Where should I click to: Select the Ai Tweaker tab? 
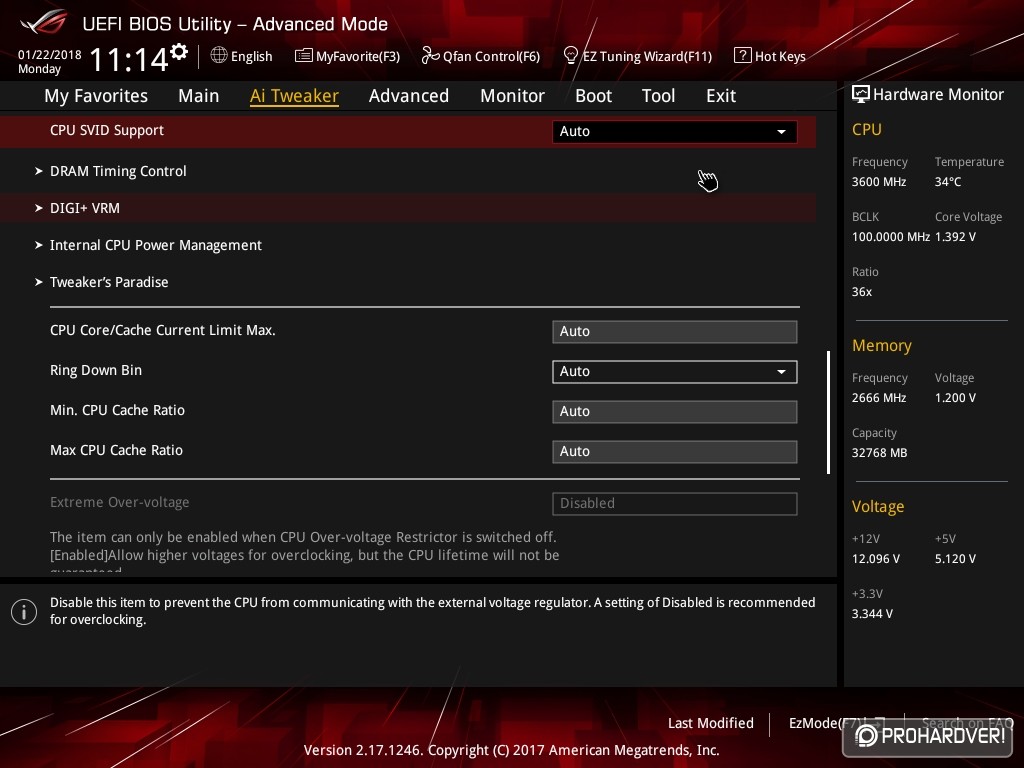click(x=295, y=96)
